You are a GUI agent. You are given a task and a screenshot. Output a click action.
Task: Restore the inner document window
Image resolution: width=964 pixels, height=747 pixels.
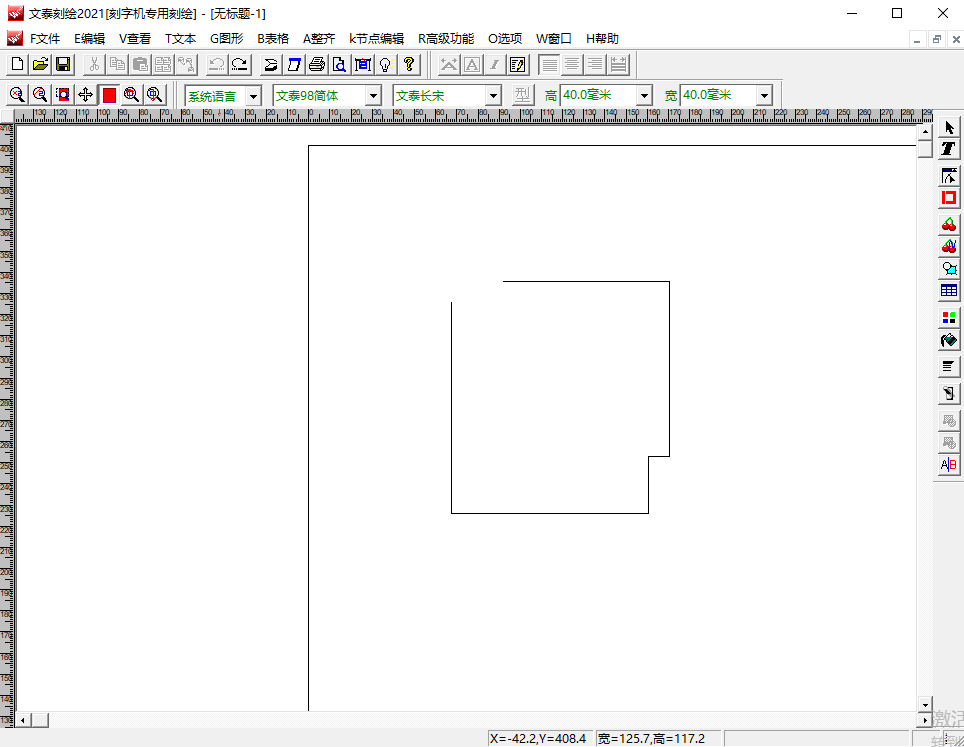936,39
